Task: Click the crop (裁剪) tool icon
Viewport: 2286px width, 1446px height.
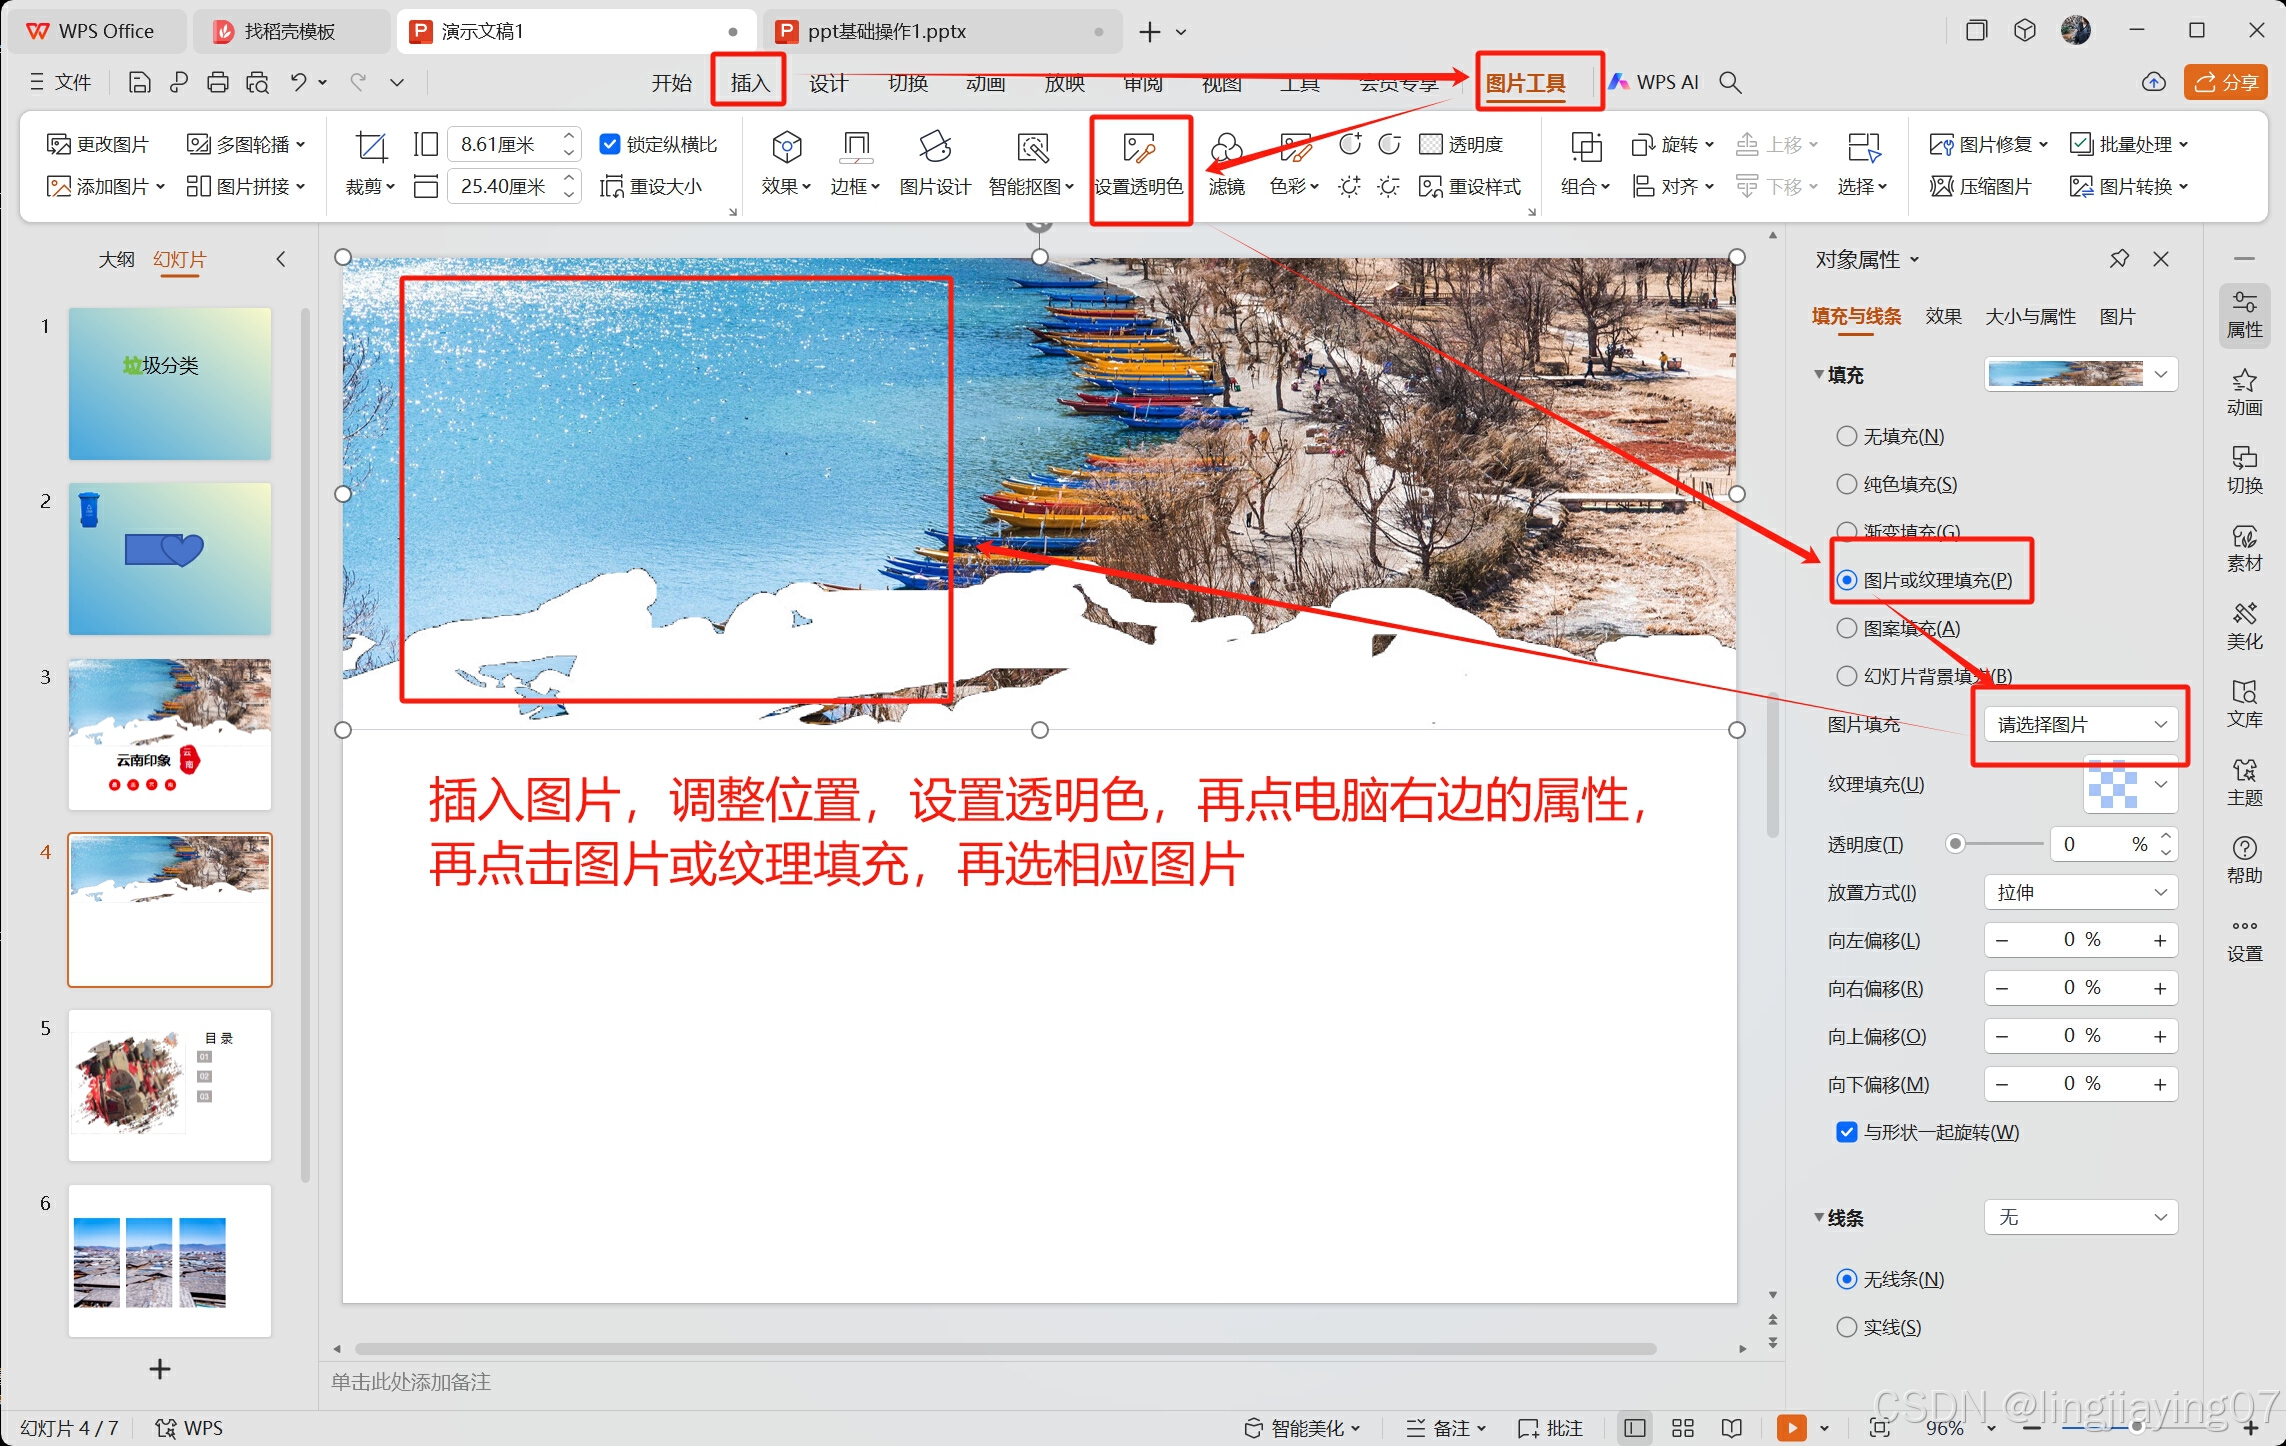Action: point(370,147)
